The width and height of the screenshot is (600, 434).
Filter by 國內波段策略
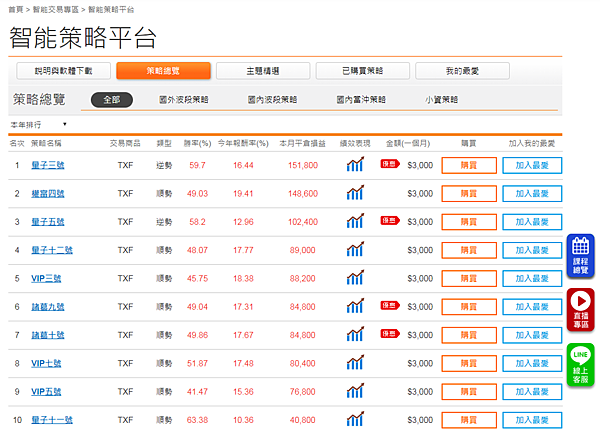pyautogui.click(x=272, y=100)
